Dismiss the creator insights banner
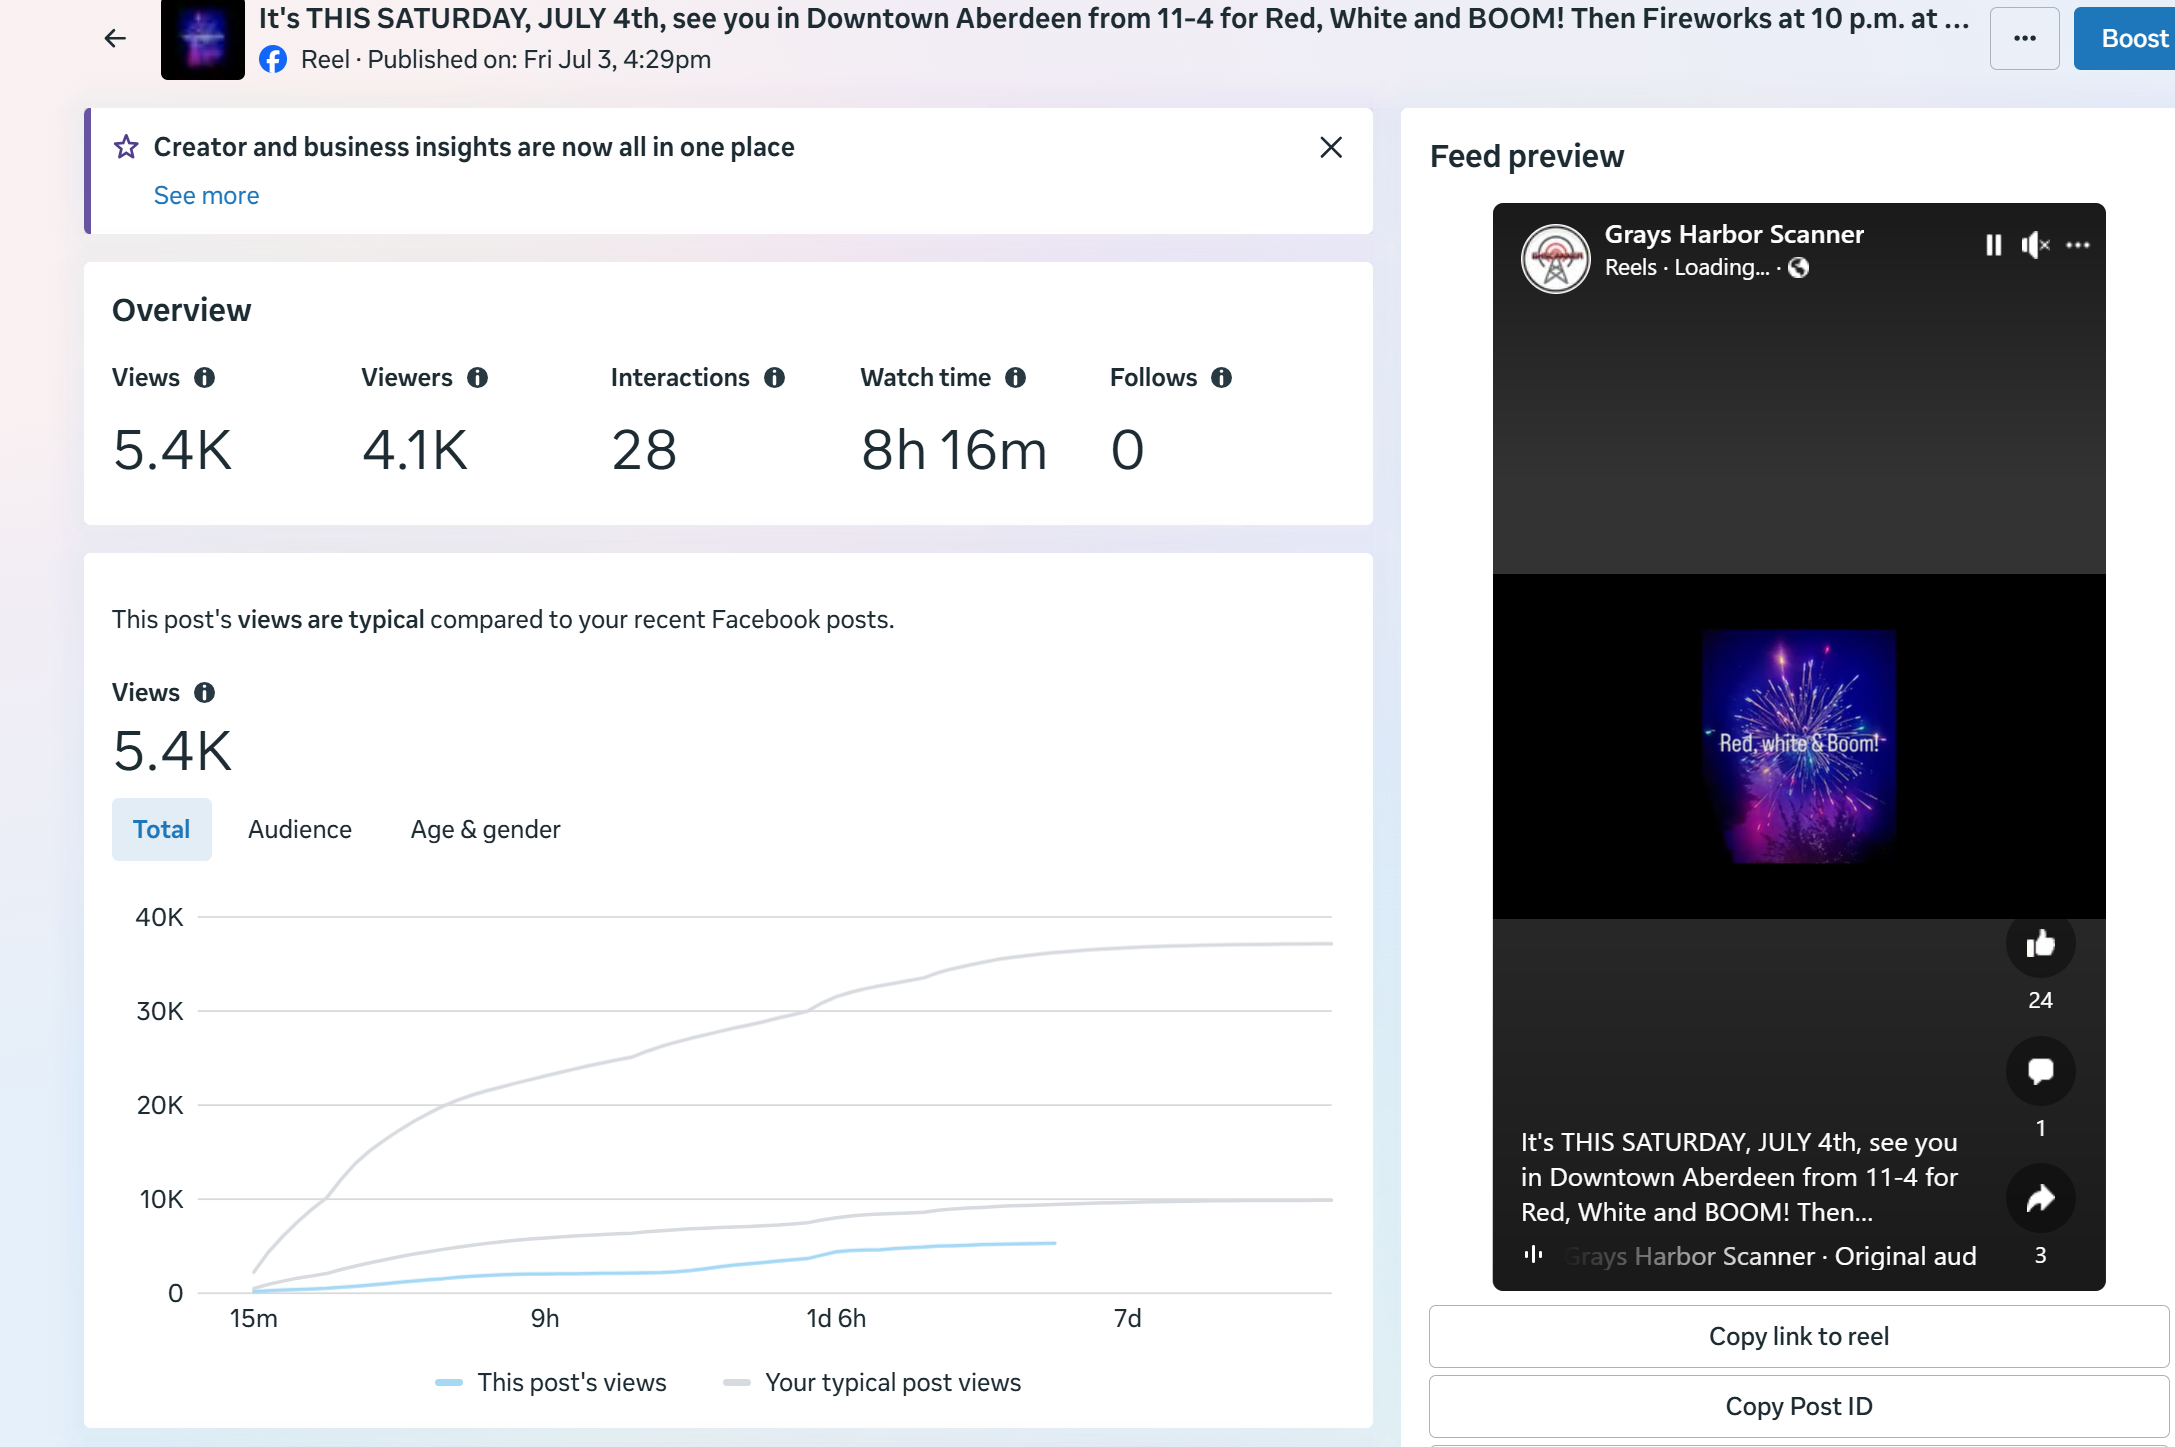The width and height of the screenshot is (2175, 1447). (1331, 147)
